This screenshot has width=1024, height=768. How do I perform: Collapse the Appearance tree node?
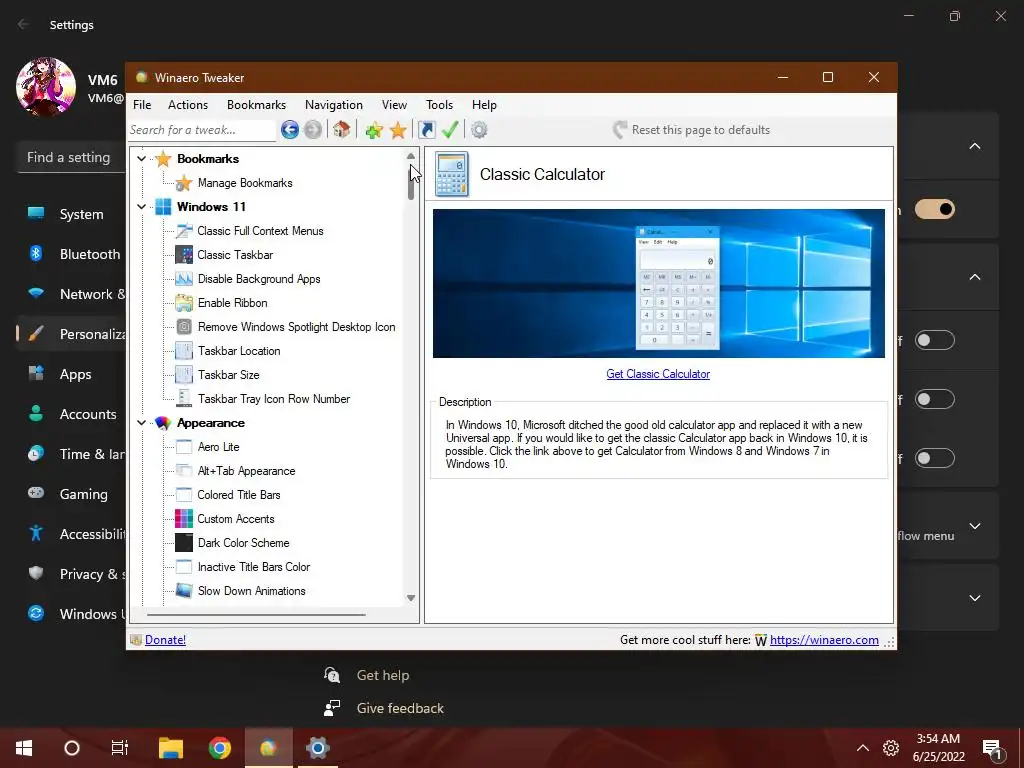pos(141,423)
